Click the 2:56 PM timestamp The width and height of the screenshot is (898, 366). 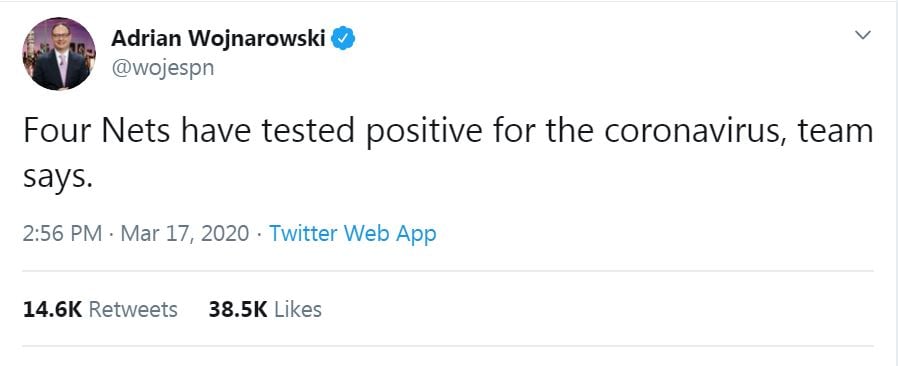(x=62, y=234)
